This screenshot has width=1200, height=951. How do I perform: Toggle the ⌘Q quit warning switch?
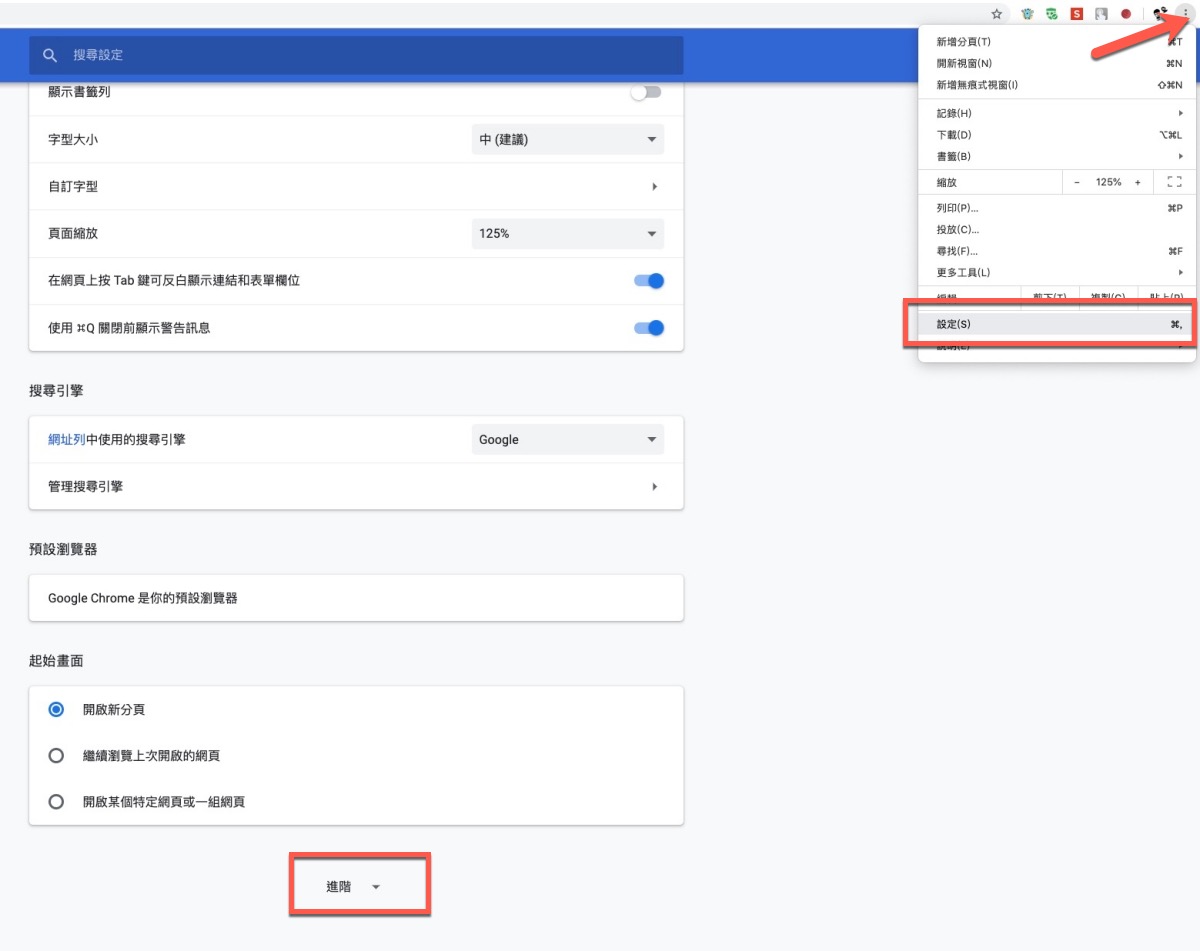click(649, 327)
